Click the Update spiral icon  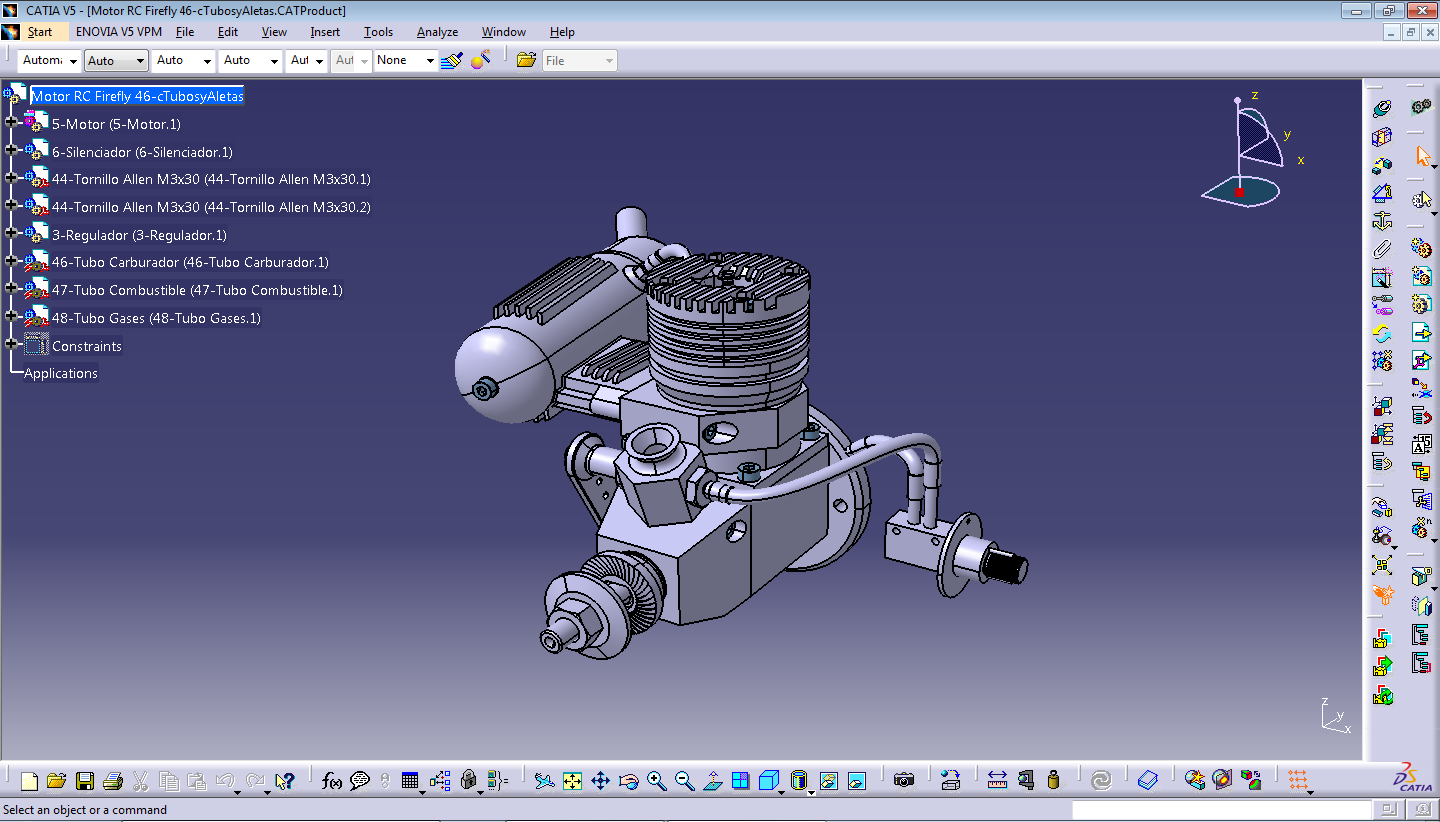click(1101, 781)
